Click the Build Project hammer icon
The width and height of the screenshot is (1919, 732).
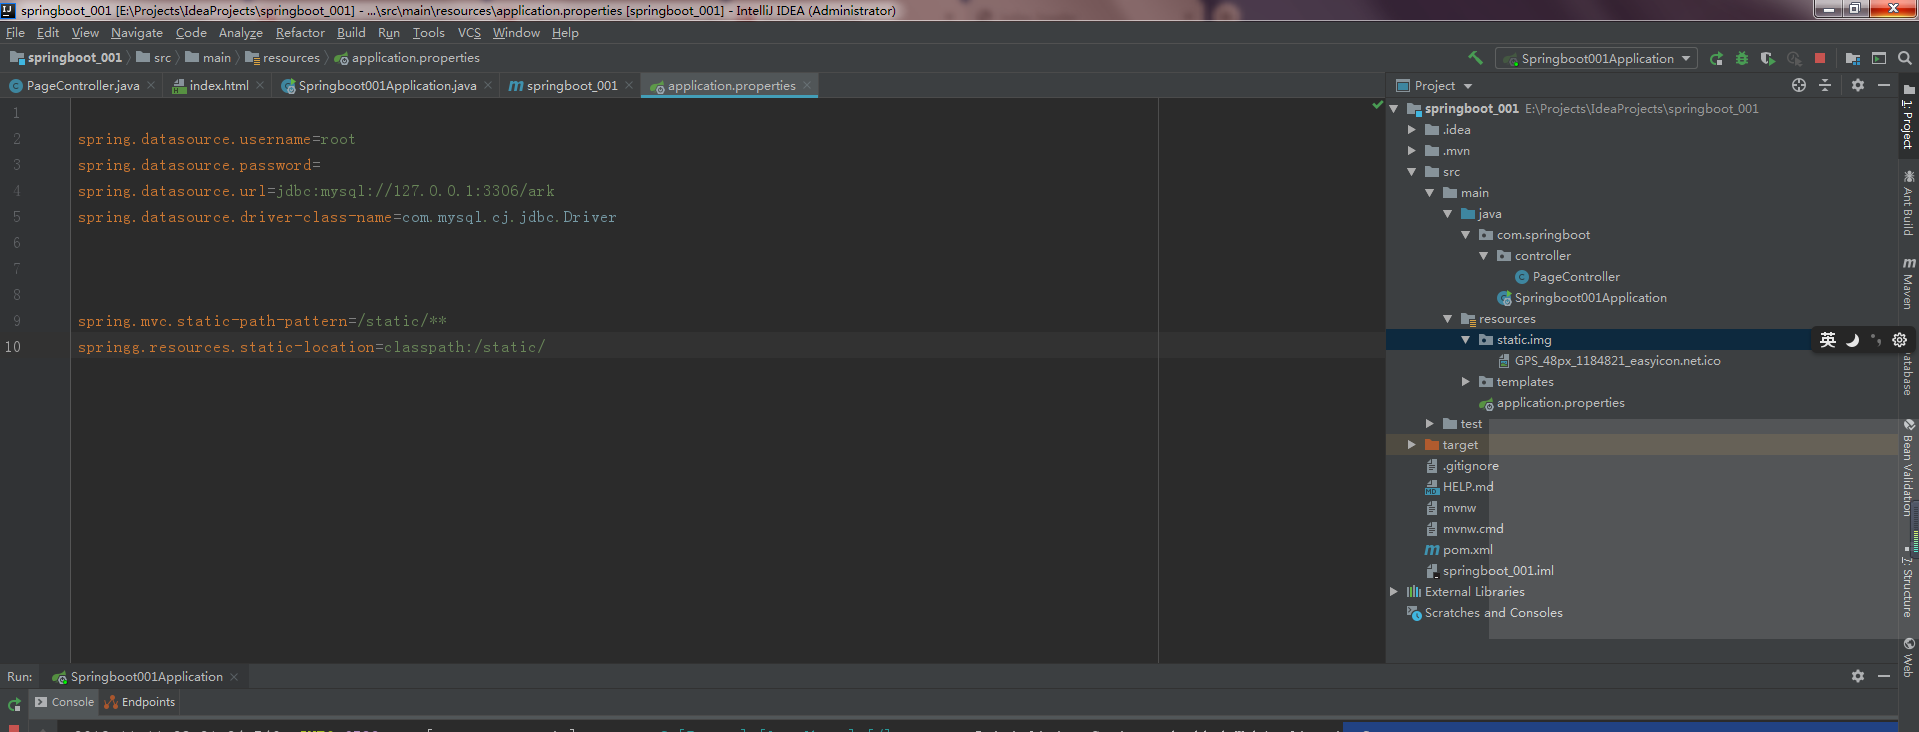pyautogui.click(x=1475, y=58)
